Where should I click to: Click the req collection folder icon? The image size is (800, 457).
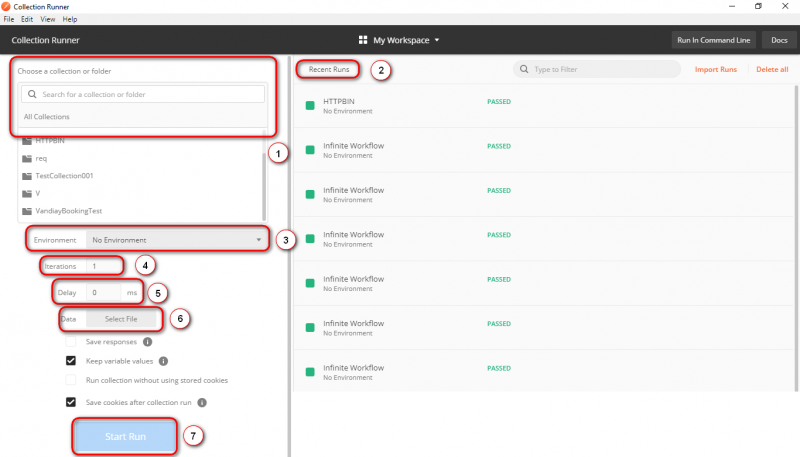(x=26, y=158)
